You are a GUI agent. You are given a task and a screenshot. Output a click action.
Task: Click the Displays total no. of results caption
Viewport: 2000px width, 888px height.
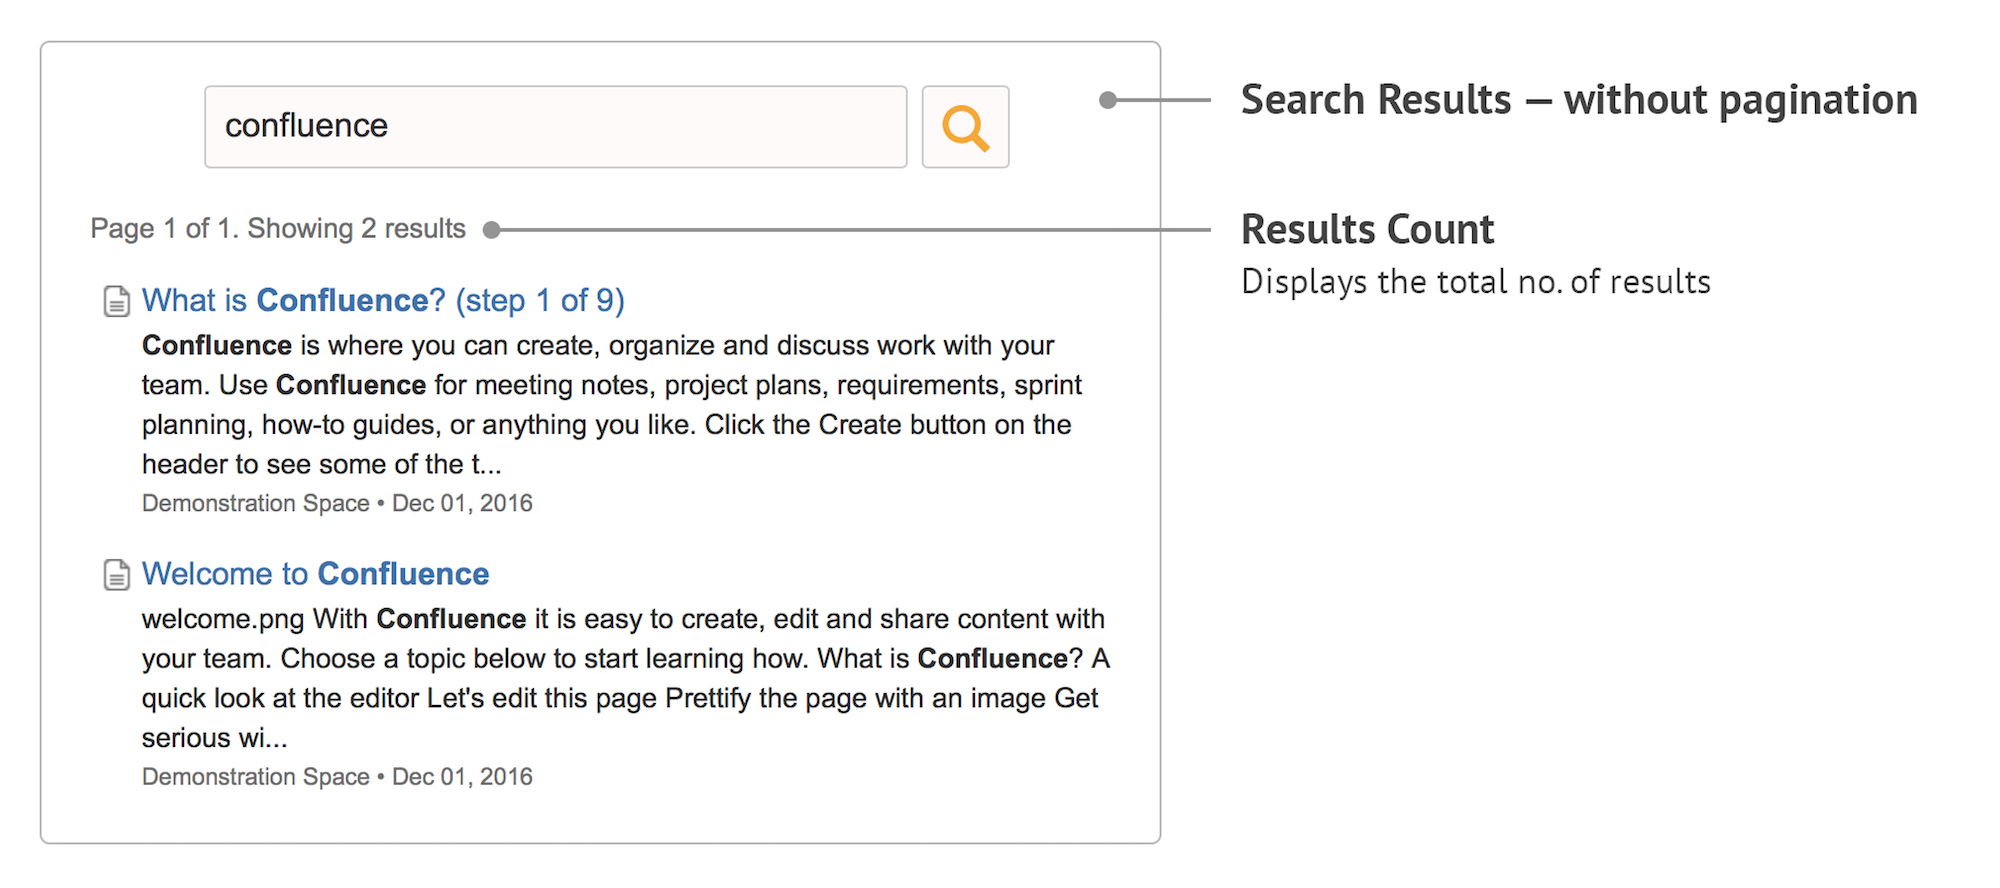point(1475,281)
